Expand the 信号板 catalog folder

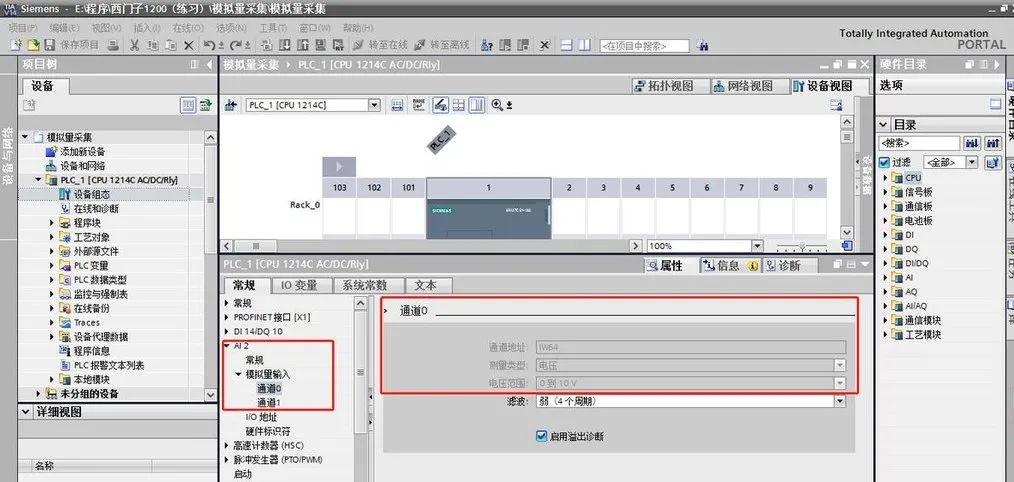click(x=886, y=192)
